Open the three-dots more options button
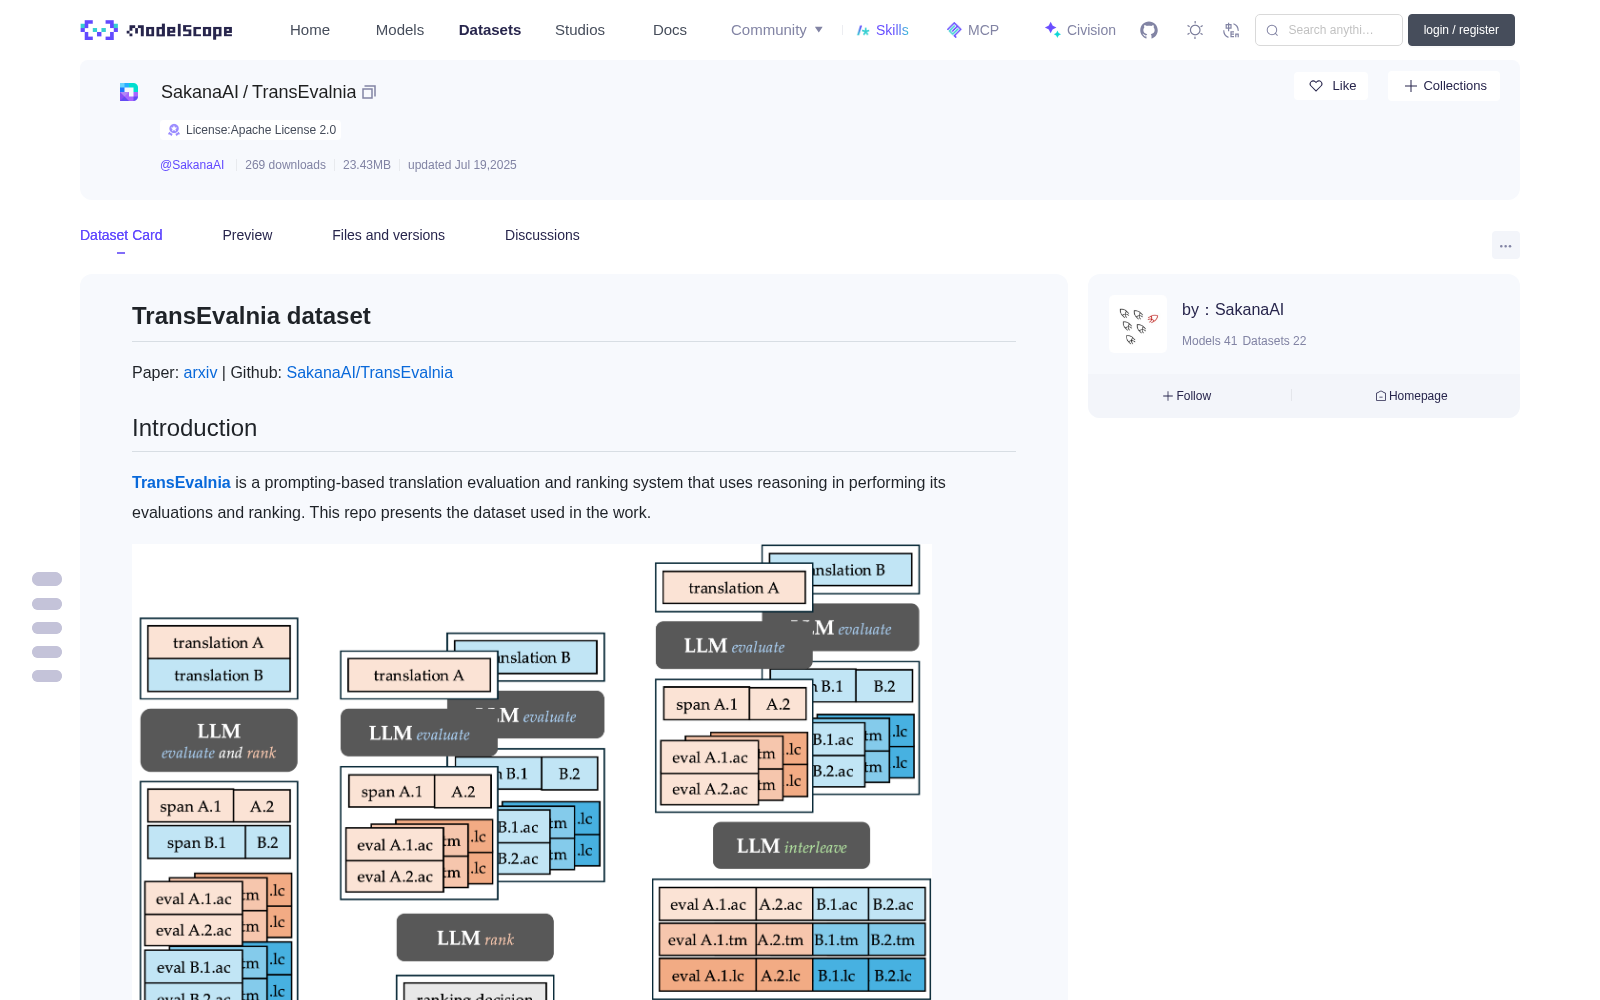The width and height of the screenshot is (1600, 1000). click(1505, 245)
